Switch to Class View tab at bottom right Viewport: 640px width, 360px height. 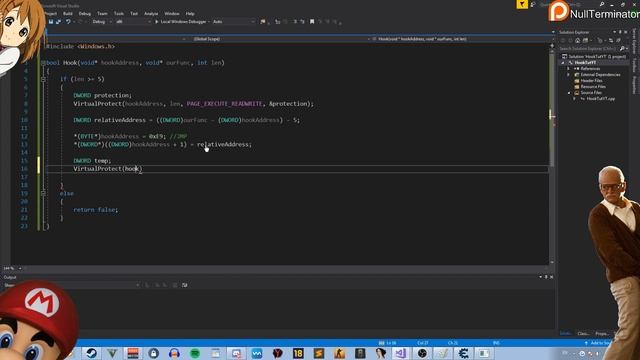[583, 333]
